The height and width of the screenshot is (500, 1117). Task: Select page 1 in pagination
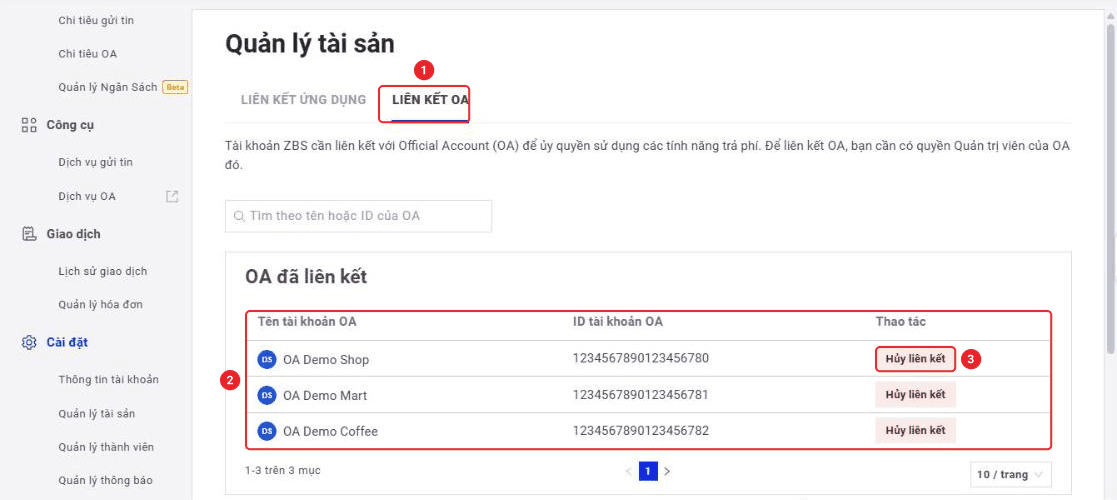tap(648, 472)
